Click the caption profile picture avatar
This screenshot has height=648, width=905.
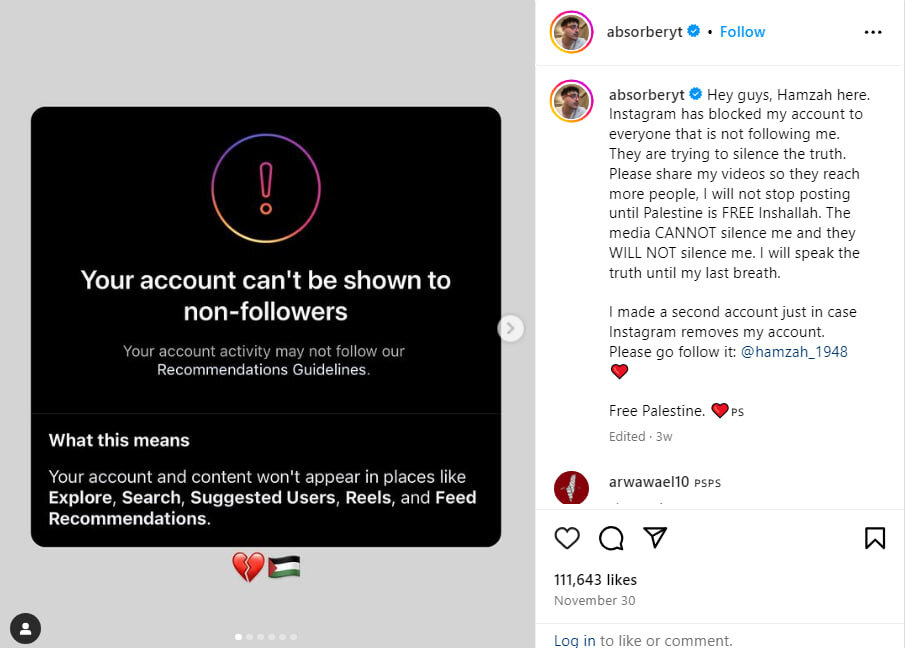tap(572, 101)
